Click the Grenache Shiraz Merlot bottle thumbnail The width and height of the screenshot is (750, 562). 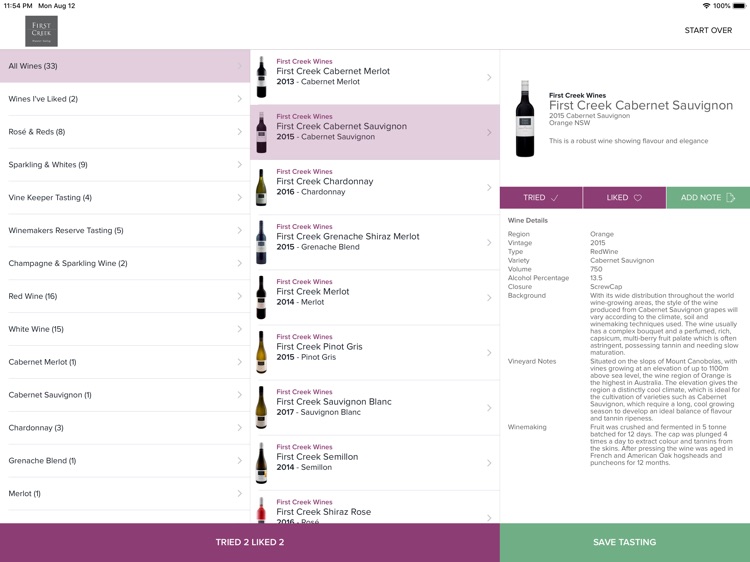click(262, 242)
